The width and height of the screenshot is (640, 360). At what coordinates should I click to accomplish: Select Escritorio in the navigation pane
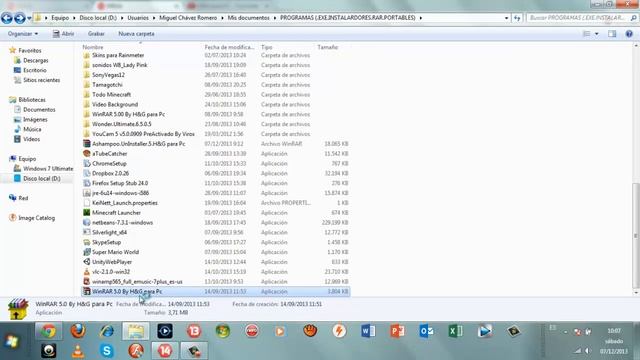click(x=35, y=70)
